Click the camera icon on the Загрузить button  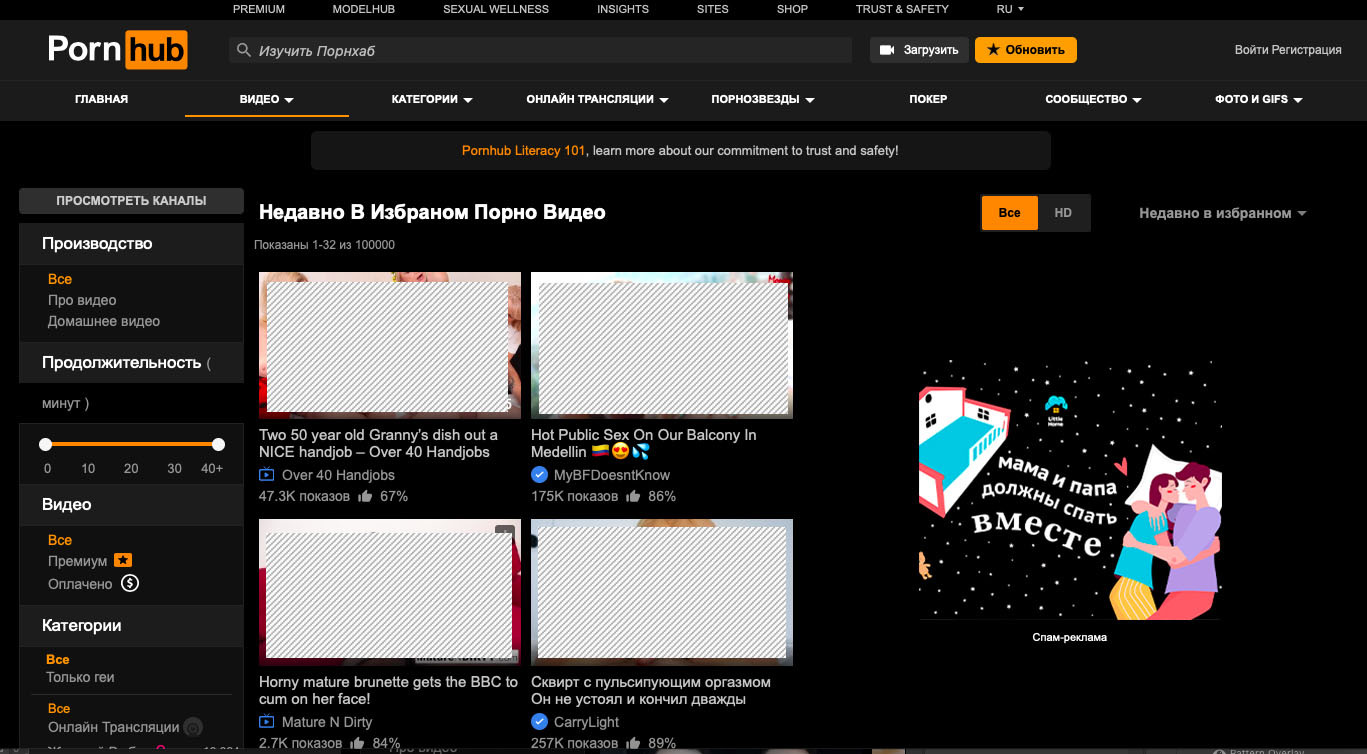point(886,50)
